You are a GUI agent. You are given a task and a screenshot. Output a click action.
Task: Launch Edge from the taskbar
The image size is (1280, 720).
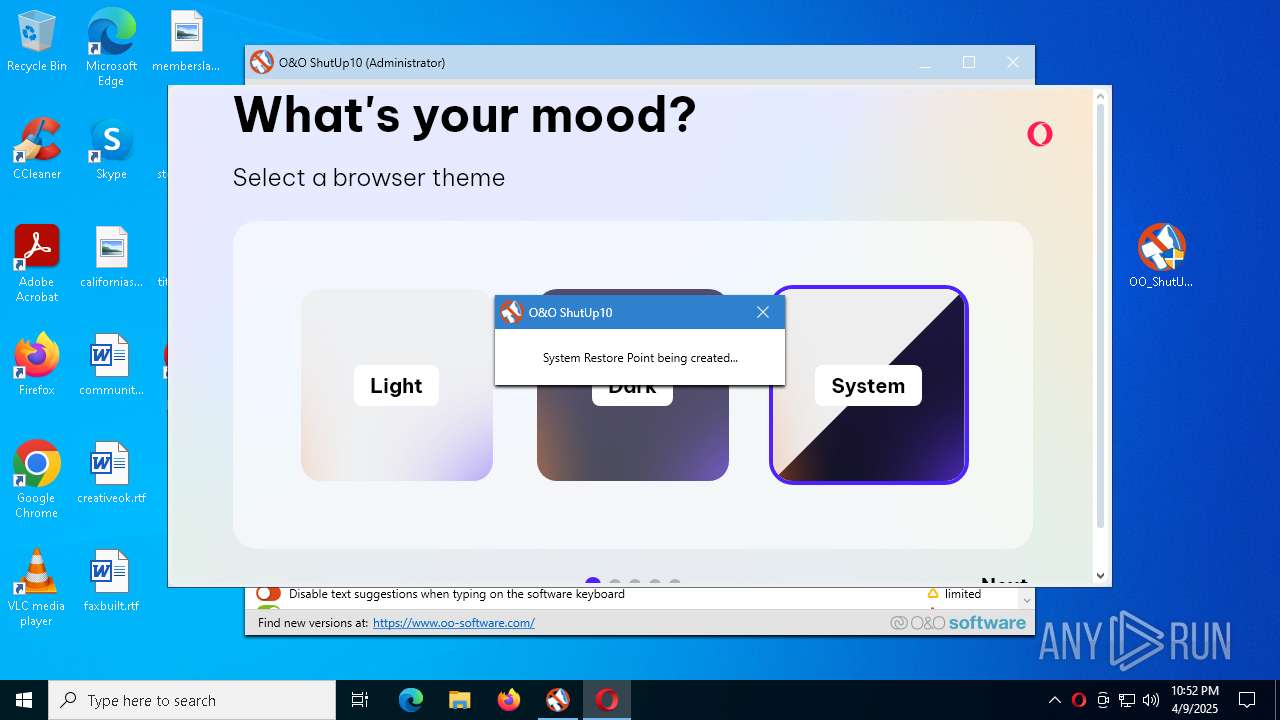411,700
